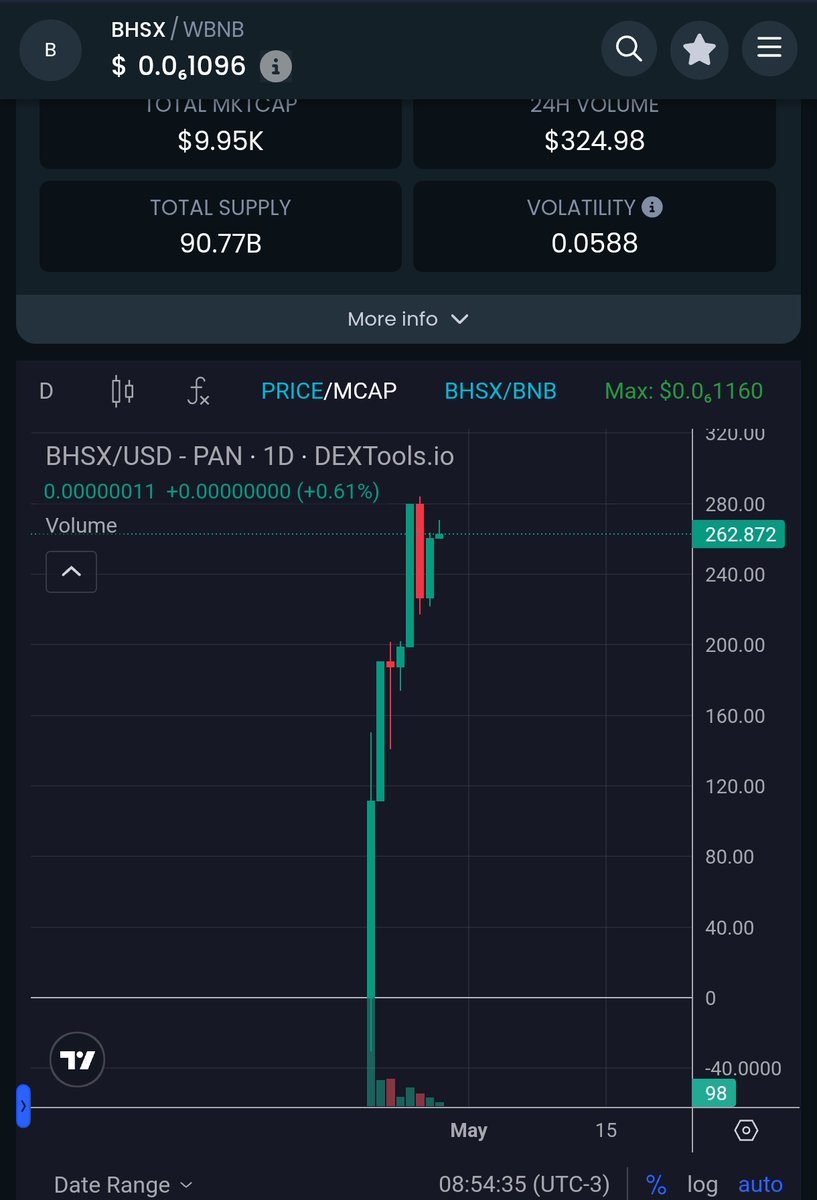This screenshot has width=817, height=1200.
Task: Click the volume axis label 98
Action: tap(716, 1093)
